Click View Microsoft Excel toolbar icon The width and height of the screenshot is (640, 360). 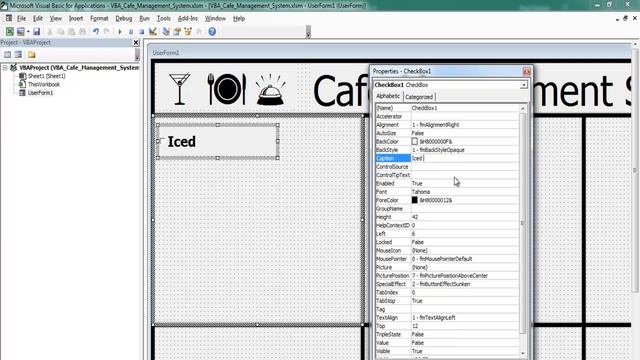point(9,31)
